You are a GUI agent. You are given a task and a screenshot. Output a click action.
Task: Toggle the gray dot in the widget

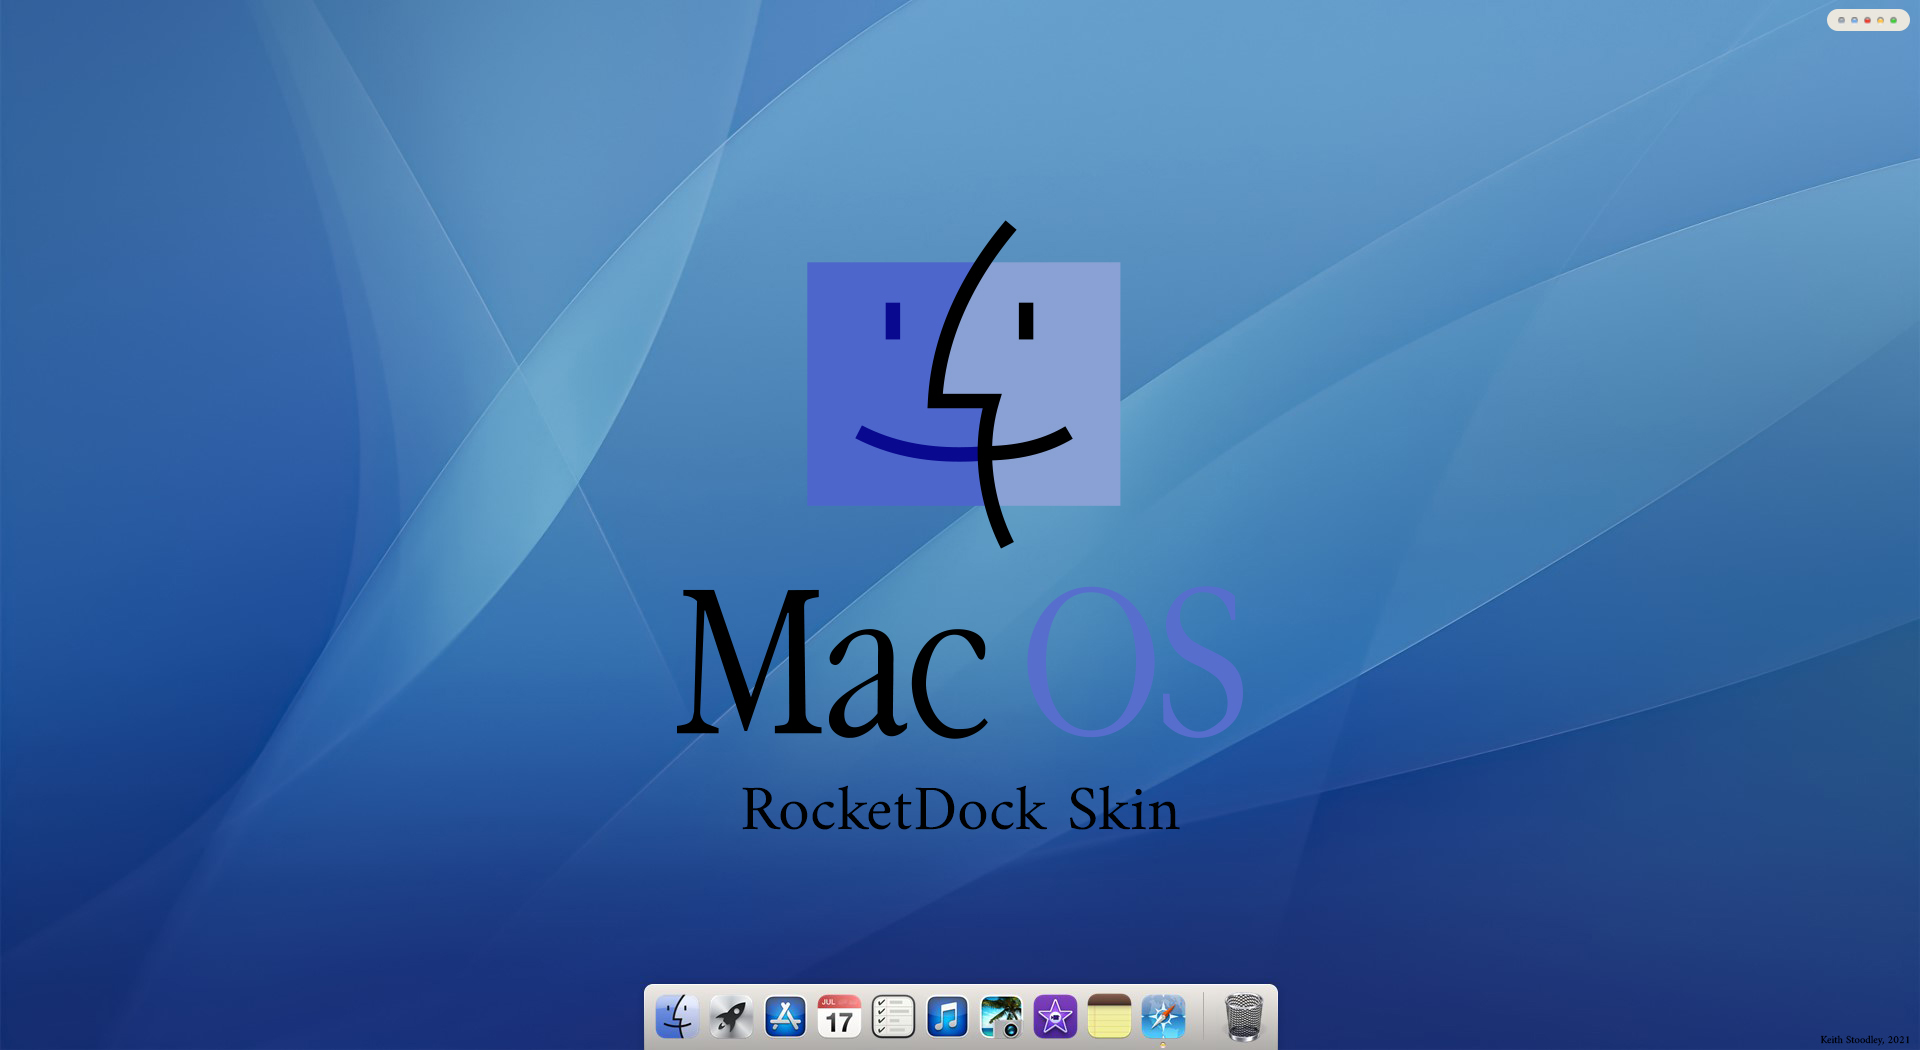pyautogui.click(x=1841, y=20)
